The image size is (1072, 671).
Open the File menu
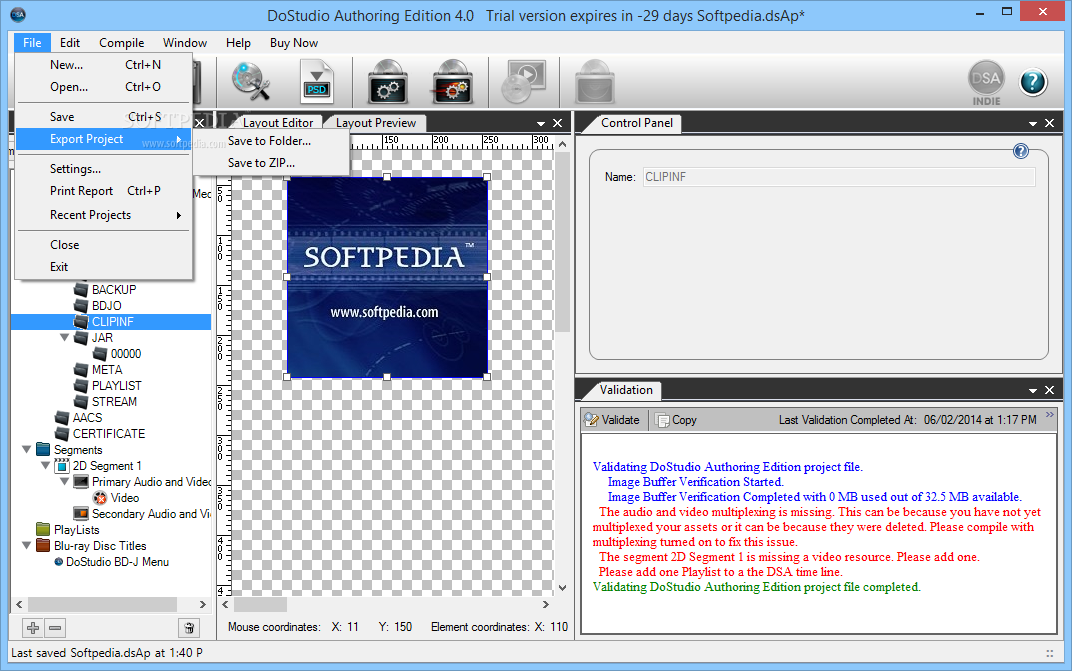coord(32,42)
